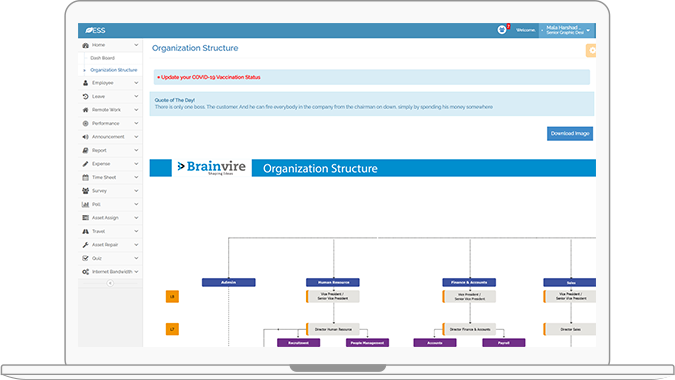Open the Mala Harshad user dropdown

coord(567,30)
